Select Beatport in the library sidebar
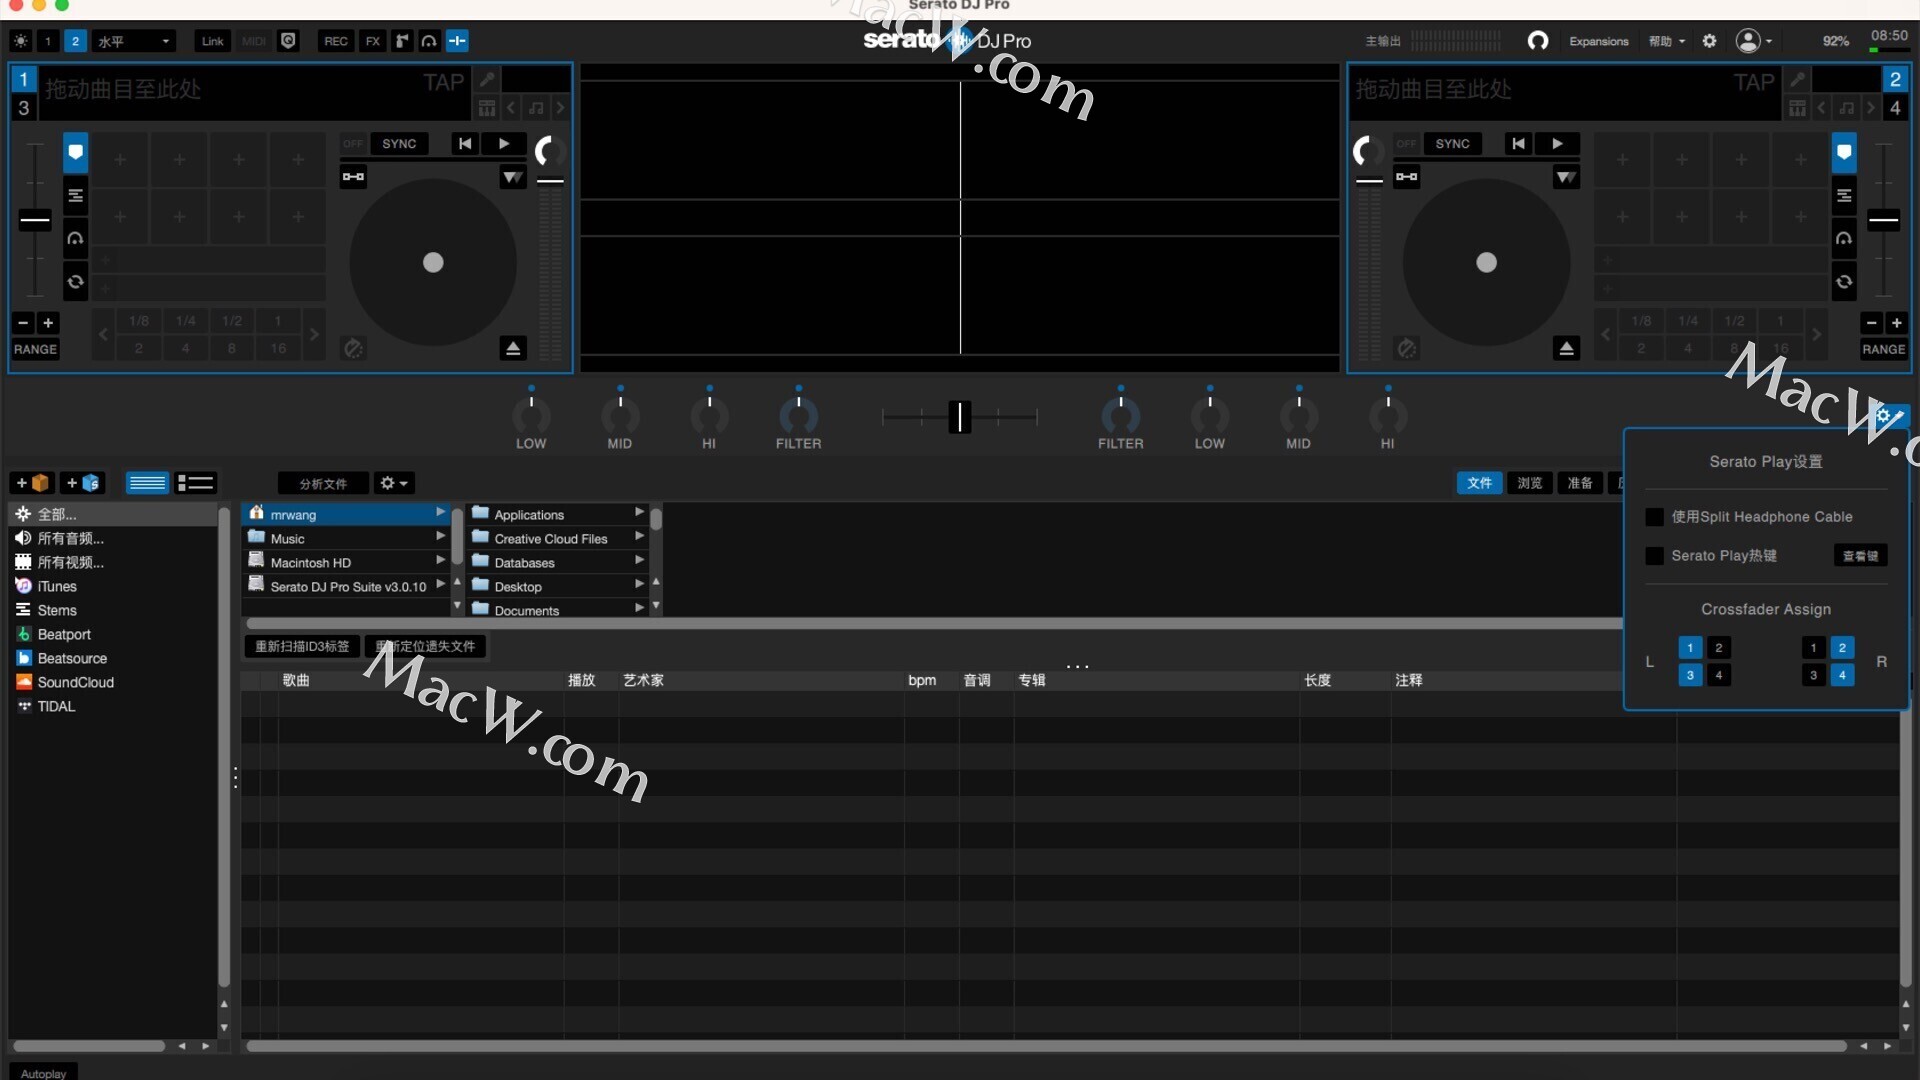 pyautogui.click(x=64, y=634)
